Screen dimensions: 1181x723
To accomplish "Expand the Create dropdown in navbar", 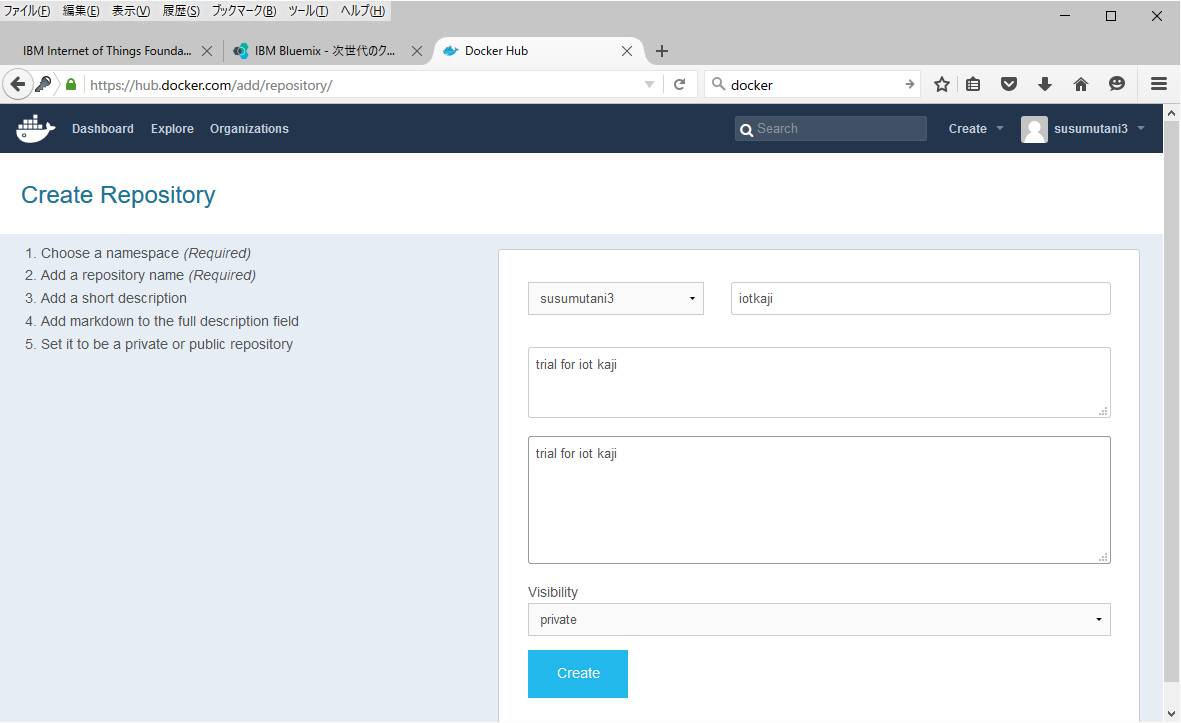I will 976,129.
